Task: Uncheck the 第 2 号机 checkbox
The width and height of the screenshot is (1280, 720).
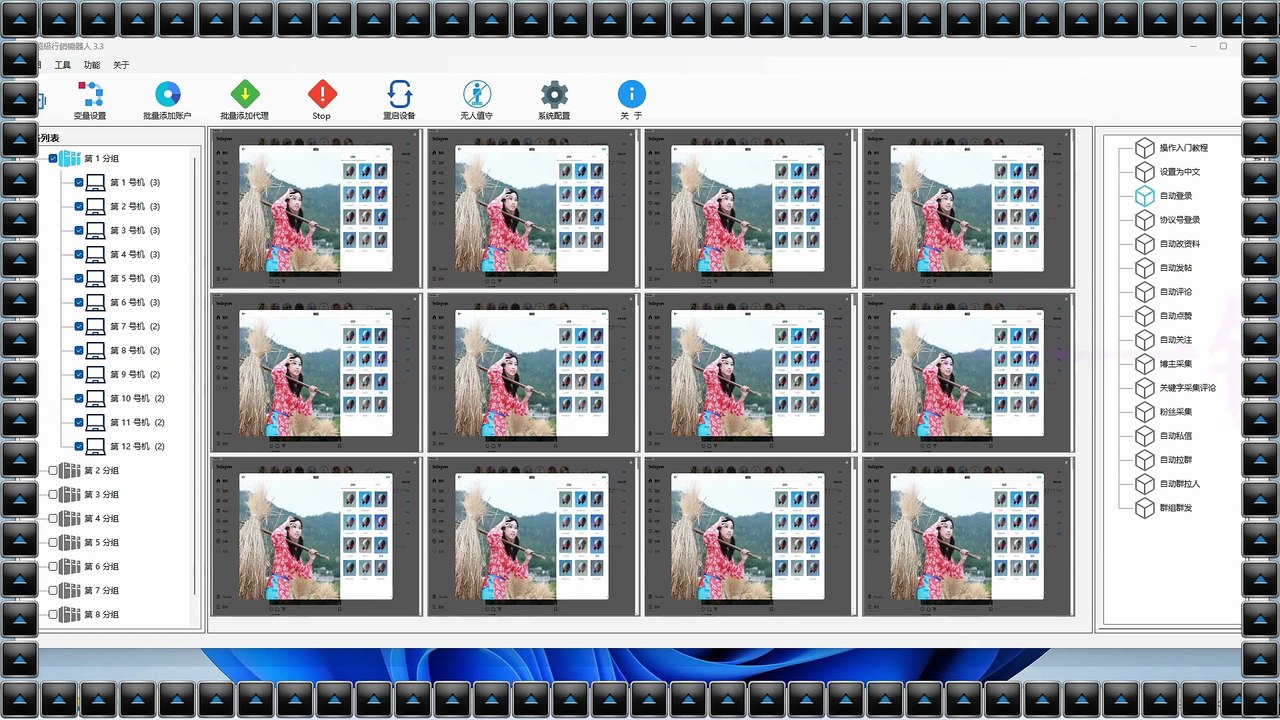Action: (79, 207)
